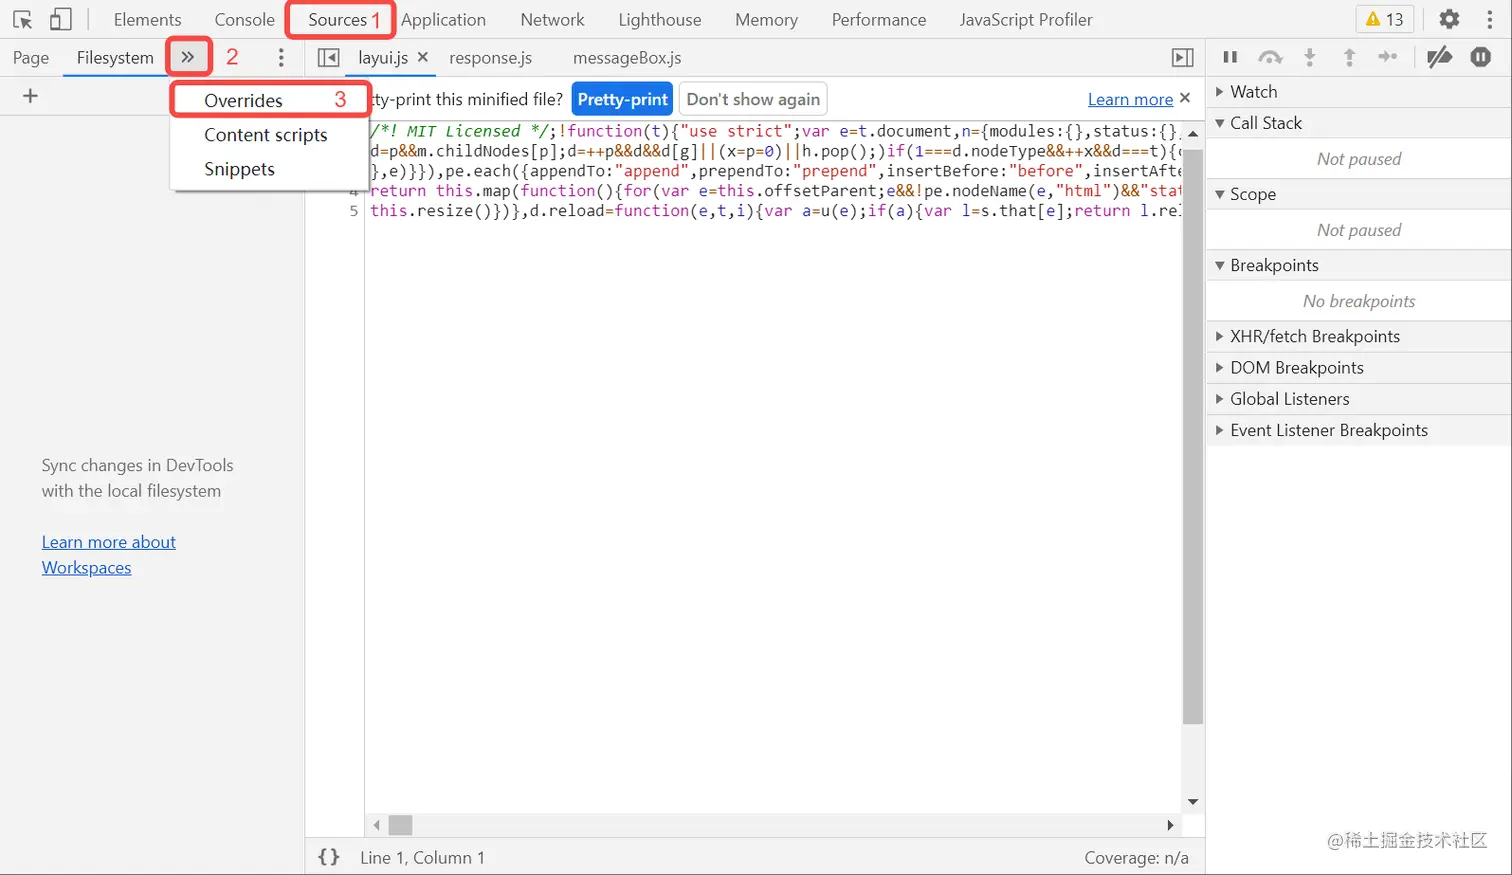Click the warnings count badge showing 13

pos(1385,19)
